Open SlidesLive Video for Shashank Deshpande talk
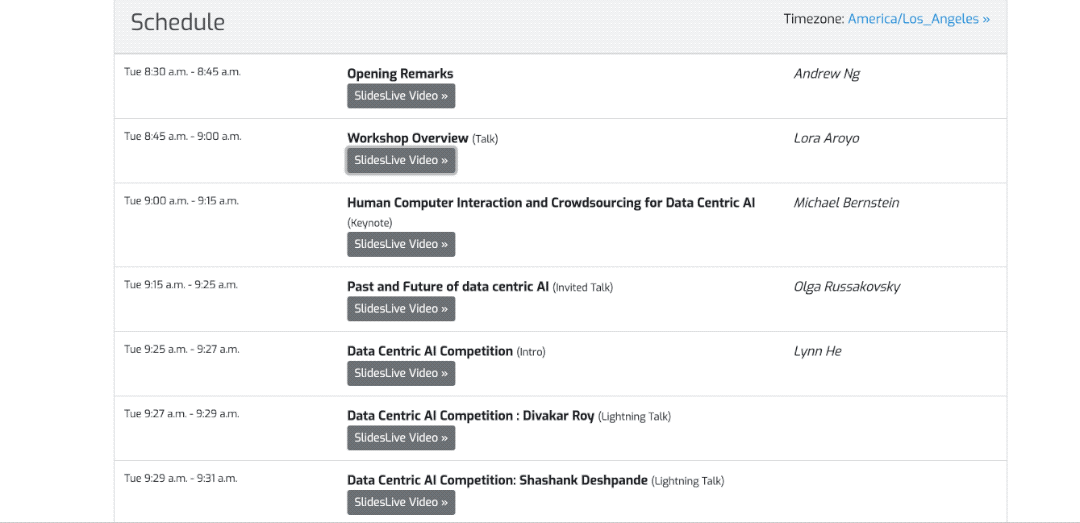 (x=401, y=502)
